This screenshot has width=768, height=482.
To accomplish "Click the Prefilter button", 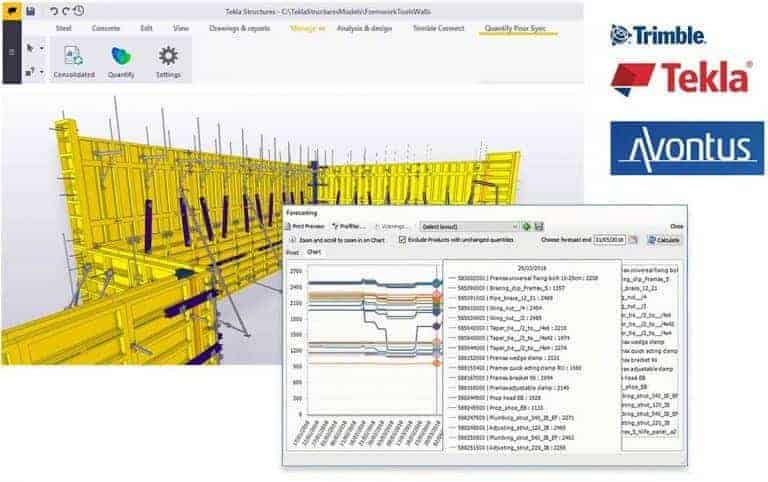I will pyautogui.click(x=348, y=226).
